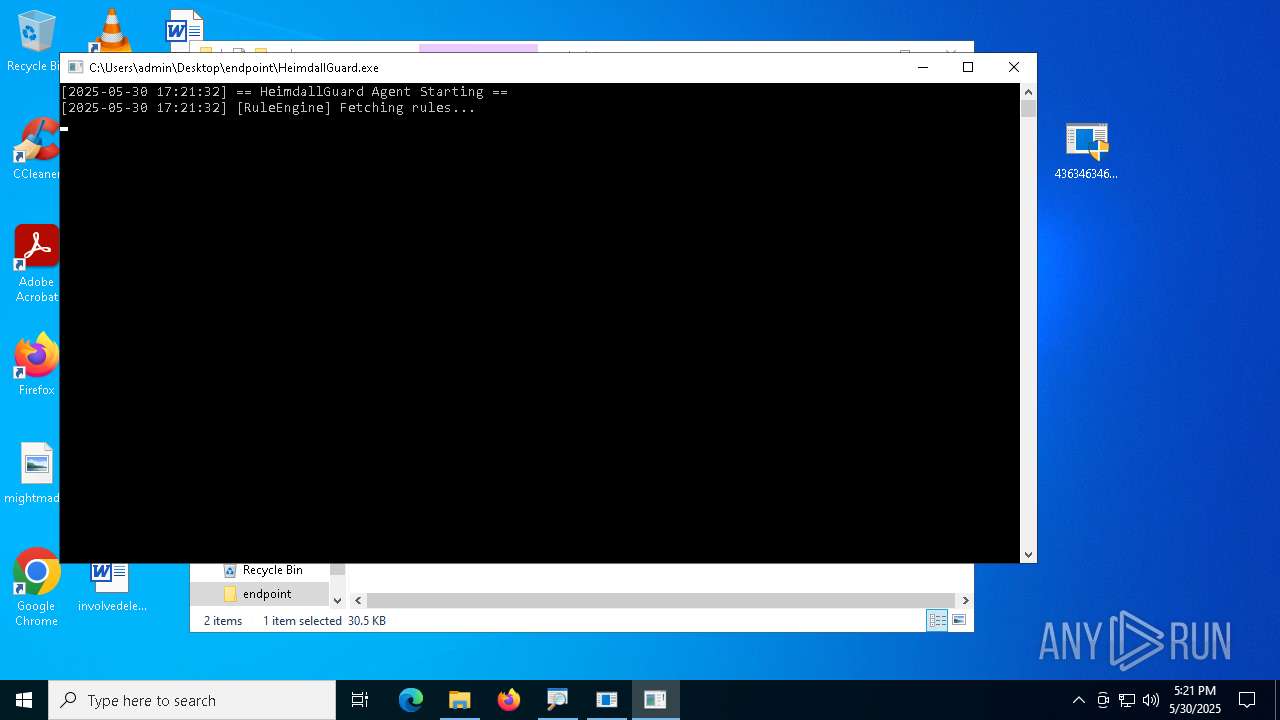Open Adobe Acrobat desktop shortcut
This screenshot has width=1280, height=720.
(37, 263)
